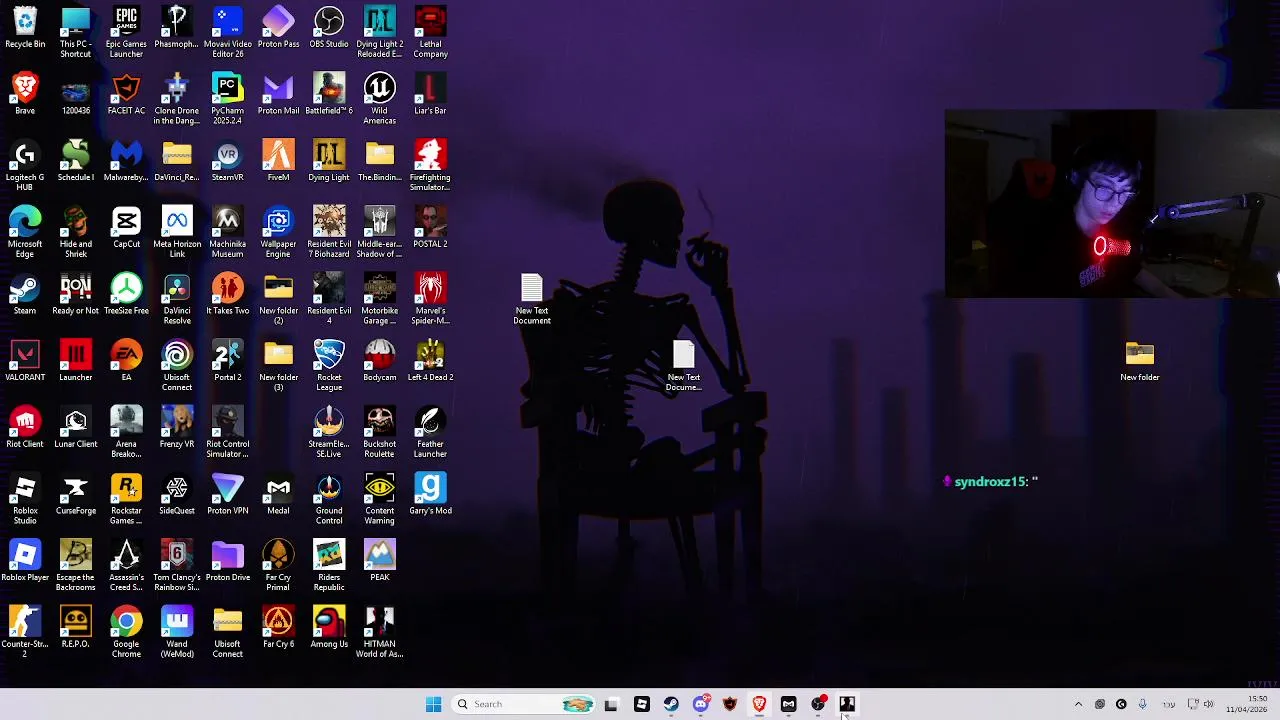
Task: Select POSTAL 2 desktop icon
Action: (430, 228)
